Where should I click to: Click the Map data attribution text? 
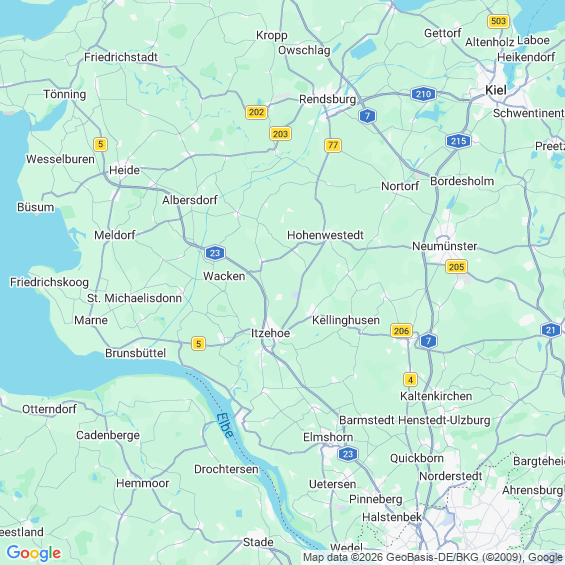pos(433,557)
